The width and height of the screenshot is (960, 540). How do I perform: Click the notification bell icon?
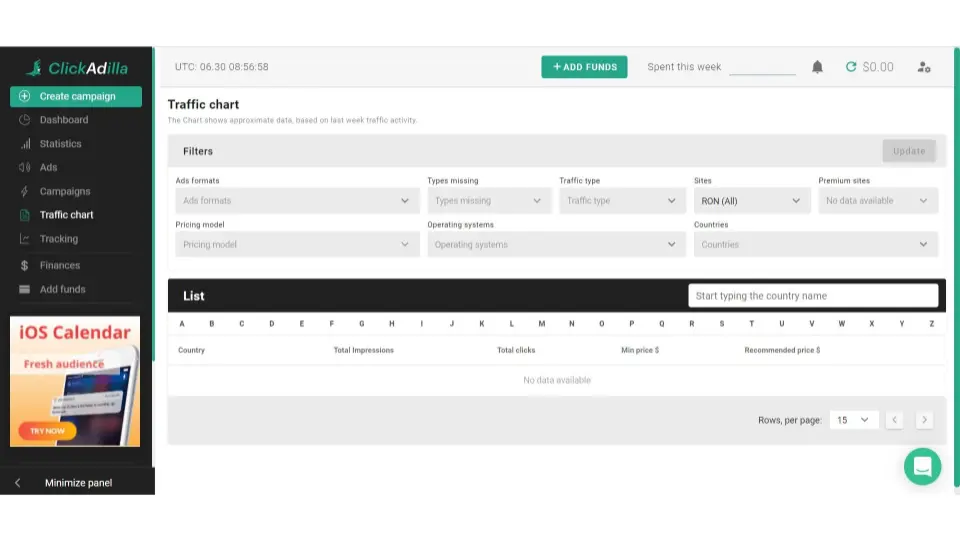817,67
